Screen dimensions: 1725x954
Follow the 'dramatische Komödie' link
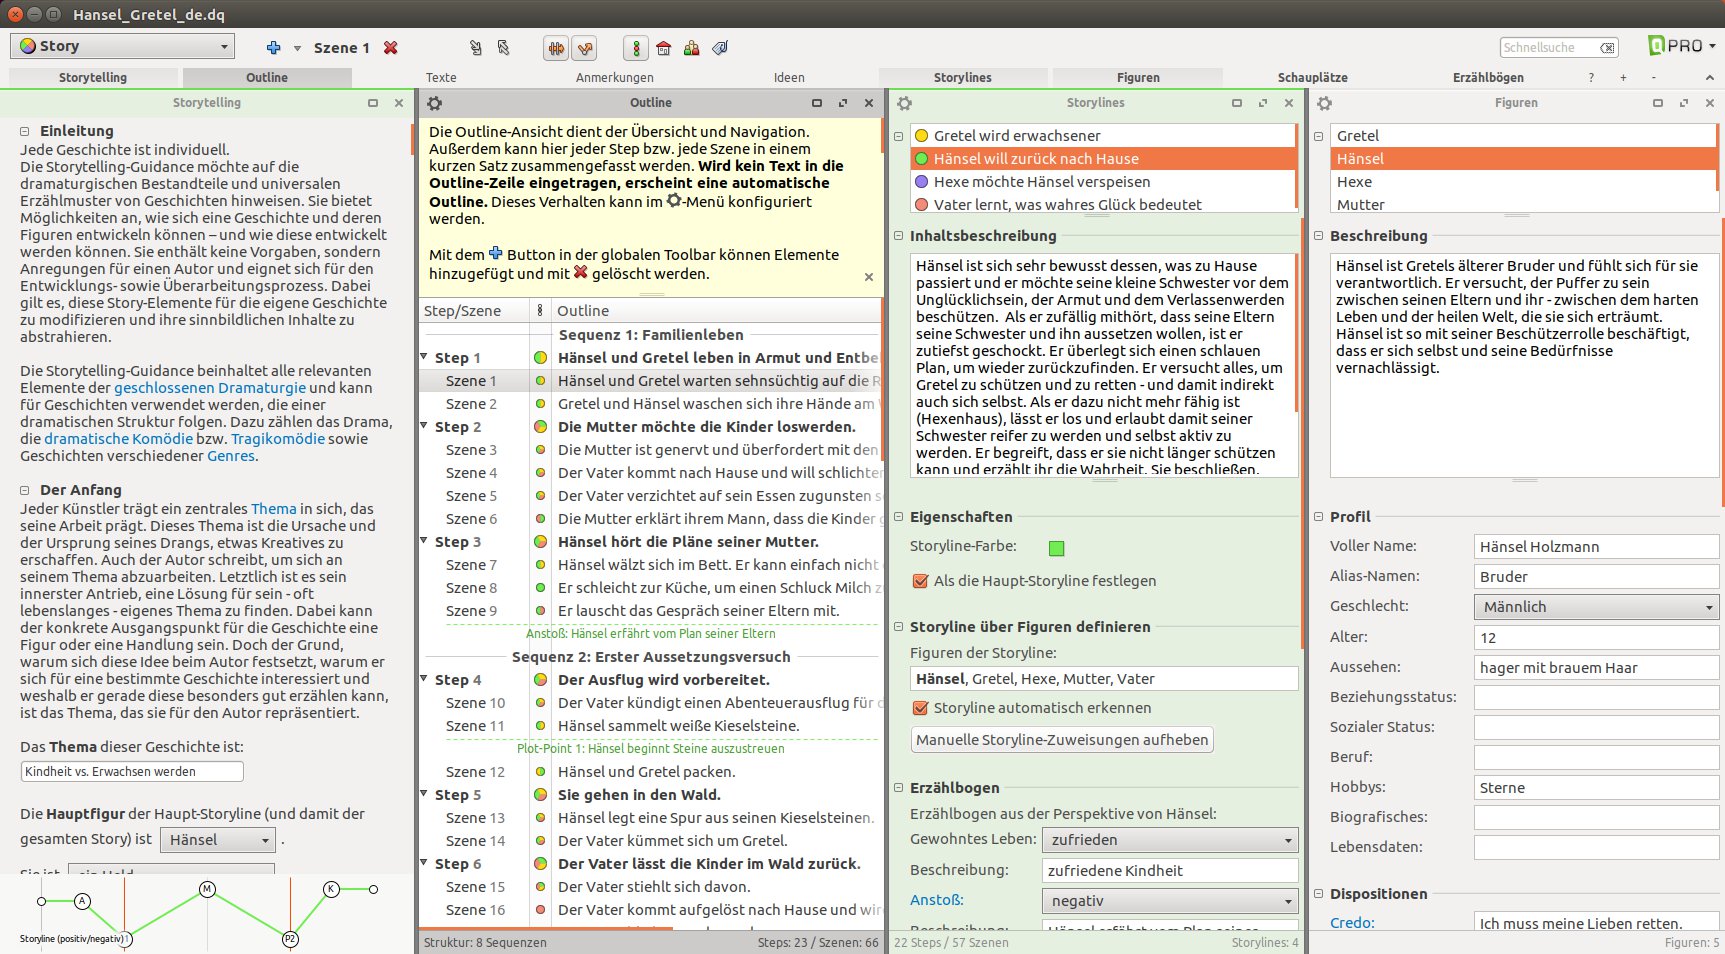(118, 439)
